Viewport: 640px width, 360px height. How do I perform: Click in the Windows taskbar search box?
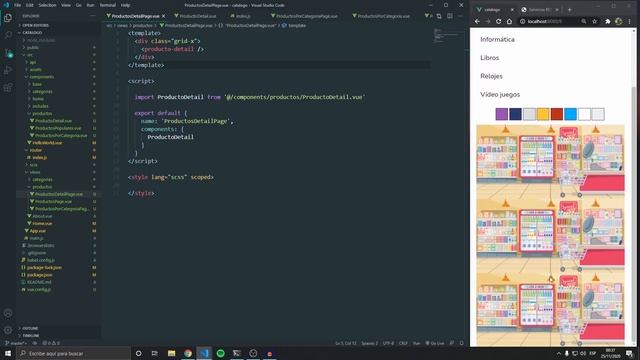pos(73,353)
